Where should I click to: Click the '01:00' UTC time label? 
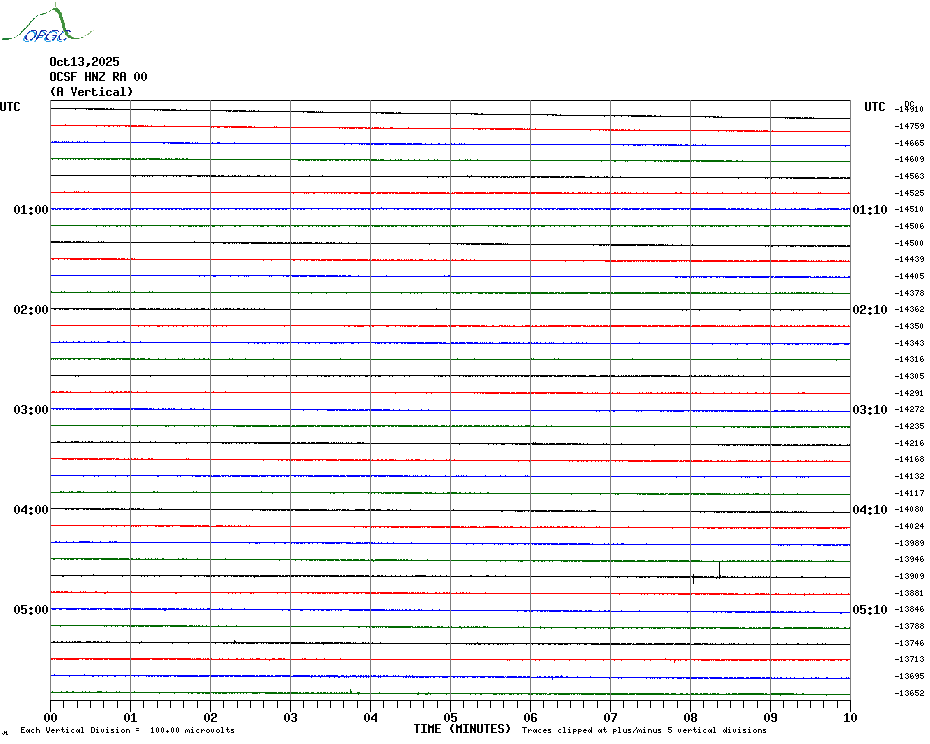coord(31,209)
